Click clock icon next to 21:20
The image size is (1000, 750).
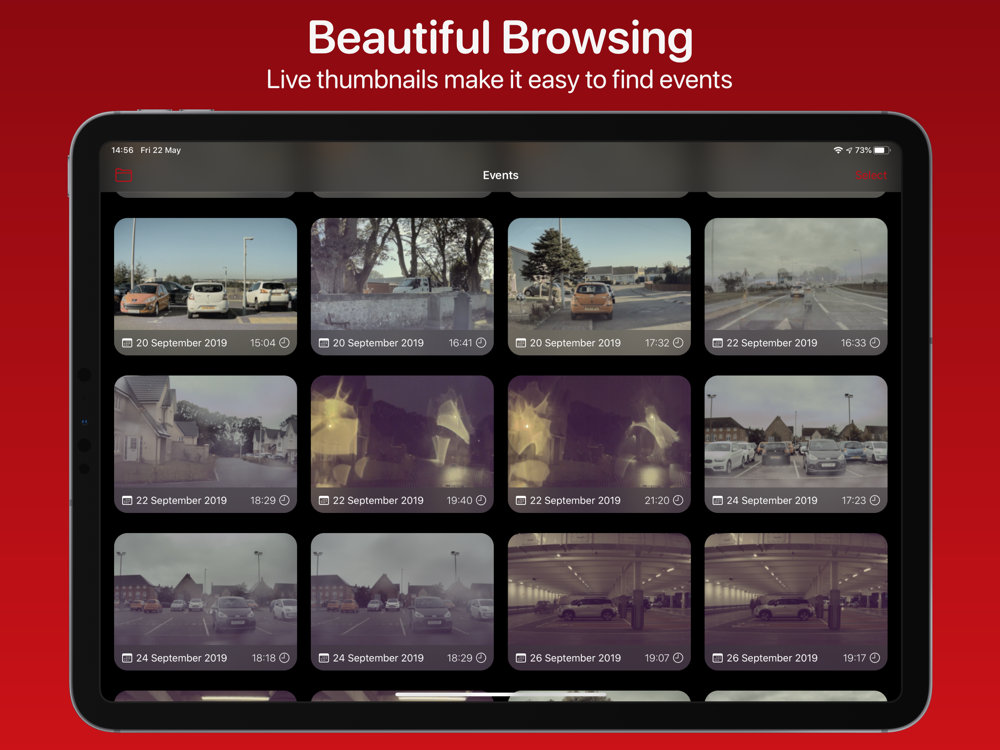pos(678,500)
